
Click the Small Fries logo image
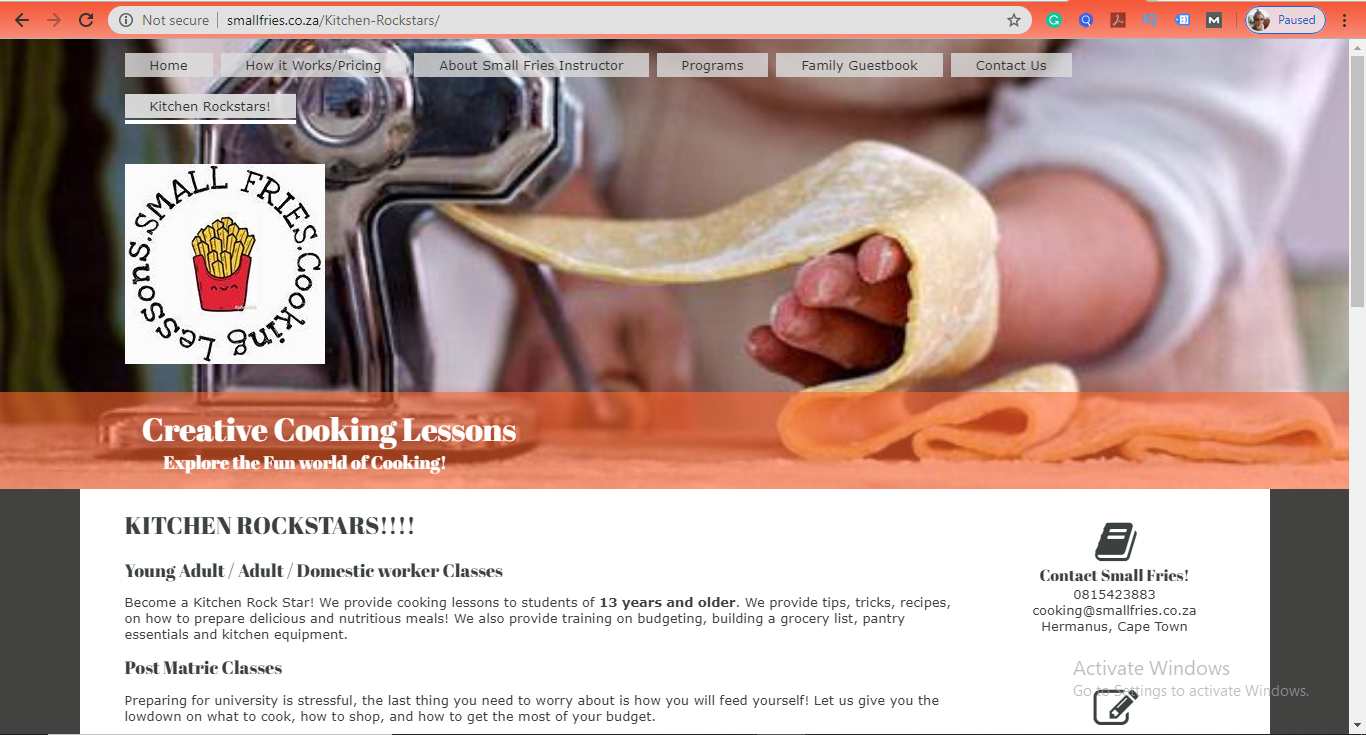tap(225, 264)
